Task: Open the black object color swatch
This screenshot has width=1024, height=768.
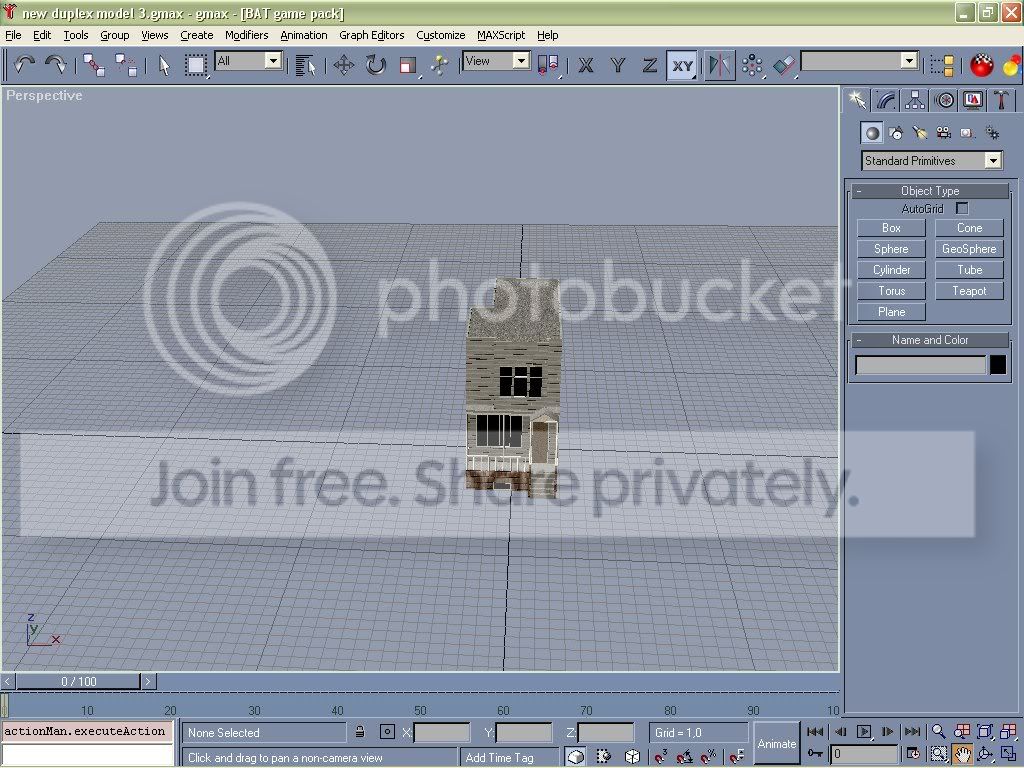Action: tap(998, 364)
